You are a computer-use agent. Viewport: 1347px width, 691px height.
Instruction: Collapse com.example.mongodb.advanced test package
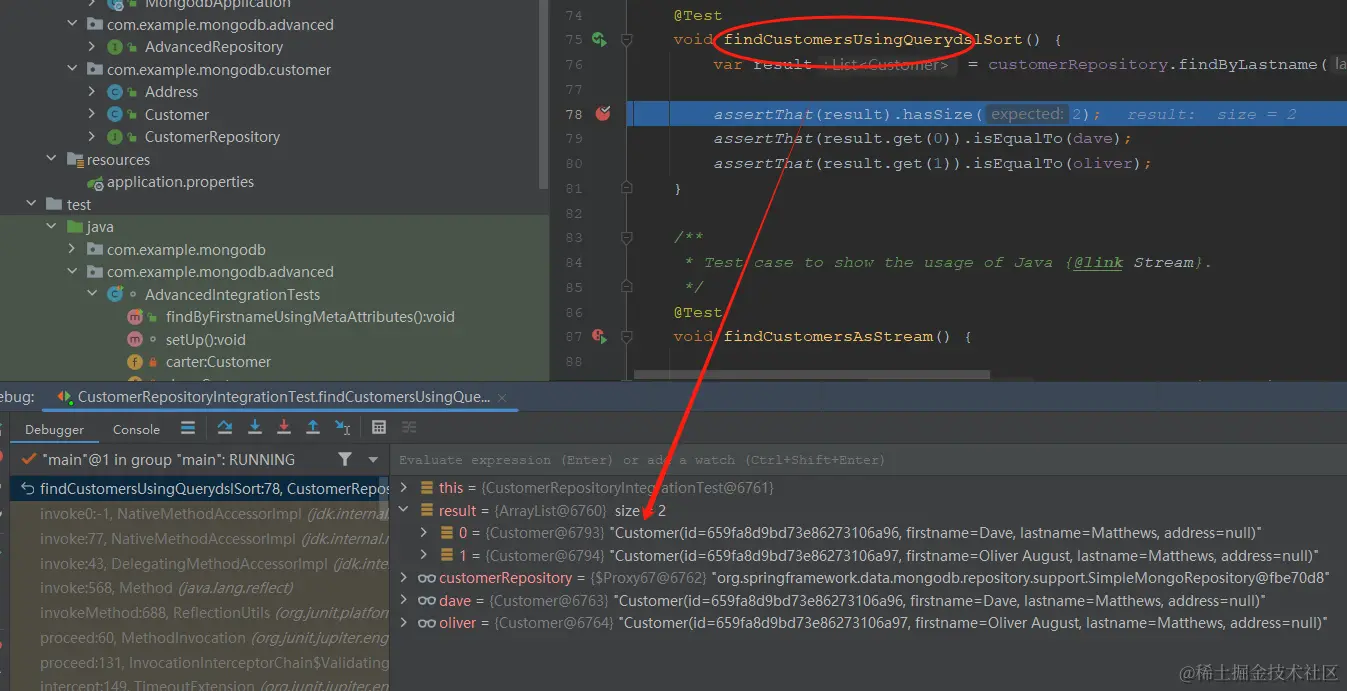click(x=72, y=272)
